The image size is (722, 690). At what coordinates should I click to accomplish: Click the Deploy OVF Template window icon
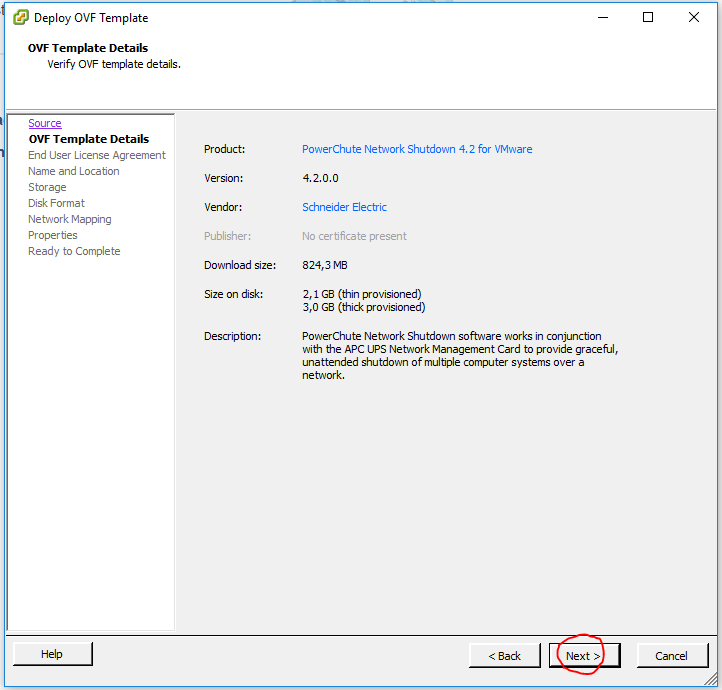(21, 17)
